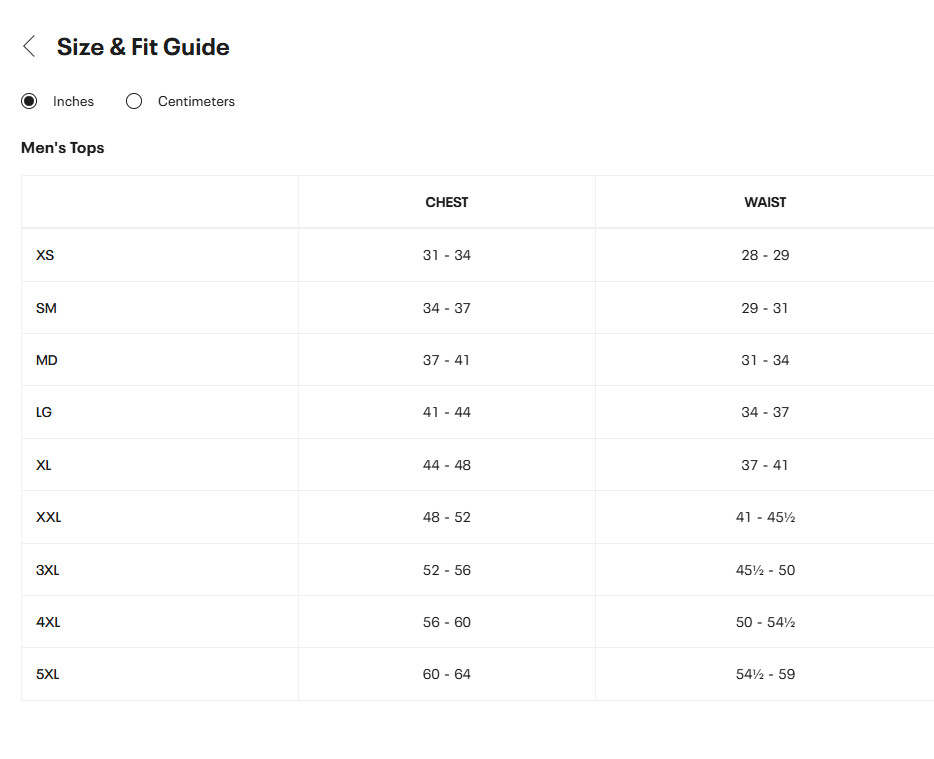The width and height of the screenshot is (934, 759).
Task: Click the Centimeters label text
Action: (x=196, y=102)
